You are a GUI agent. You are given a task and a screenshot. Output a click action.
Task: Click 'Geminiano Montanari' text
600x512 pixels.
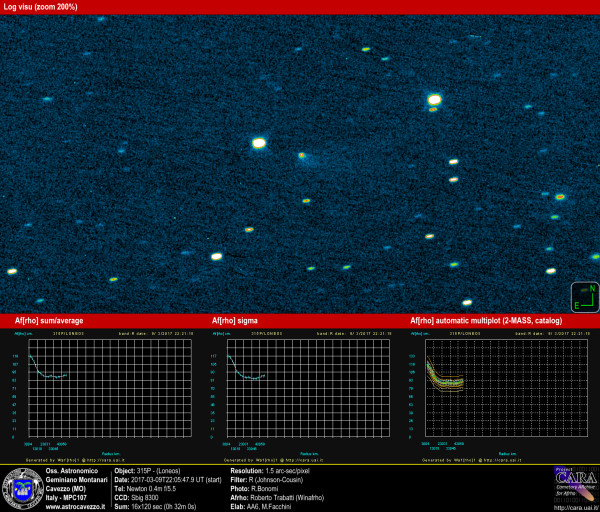tap(77, 480)
